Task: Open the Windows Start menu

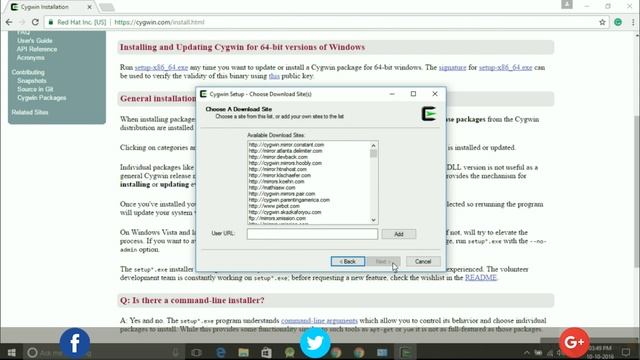Action: click(x=11, y=352)
